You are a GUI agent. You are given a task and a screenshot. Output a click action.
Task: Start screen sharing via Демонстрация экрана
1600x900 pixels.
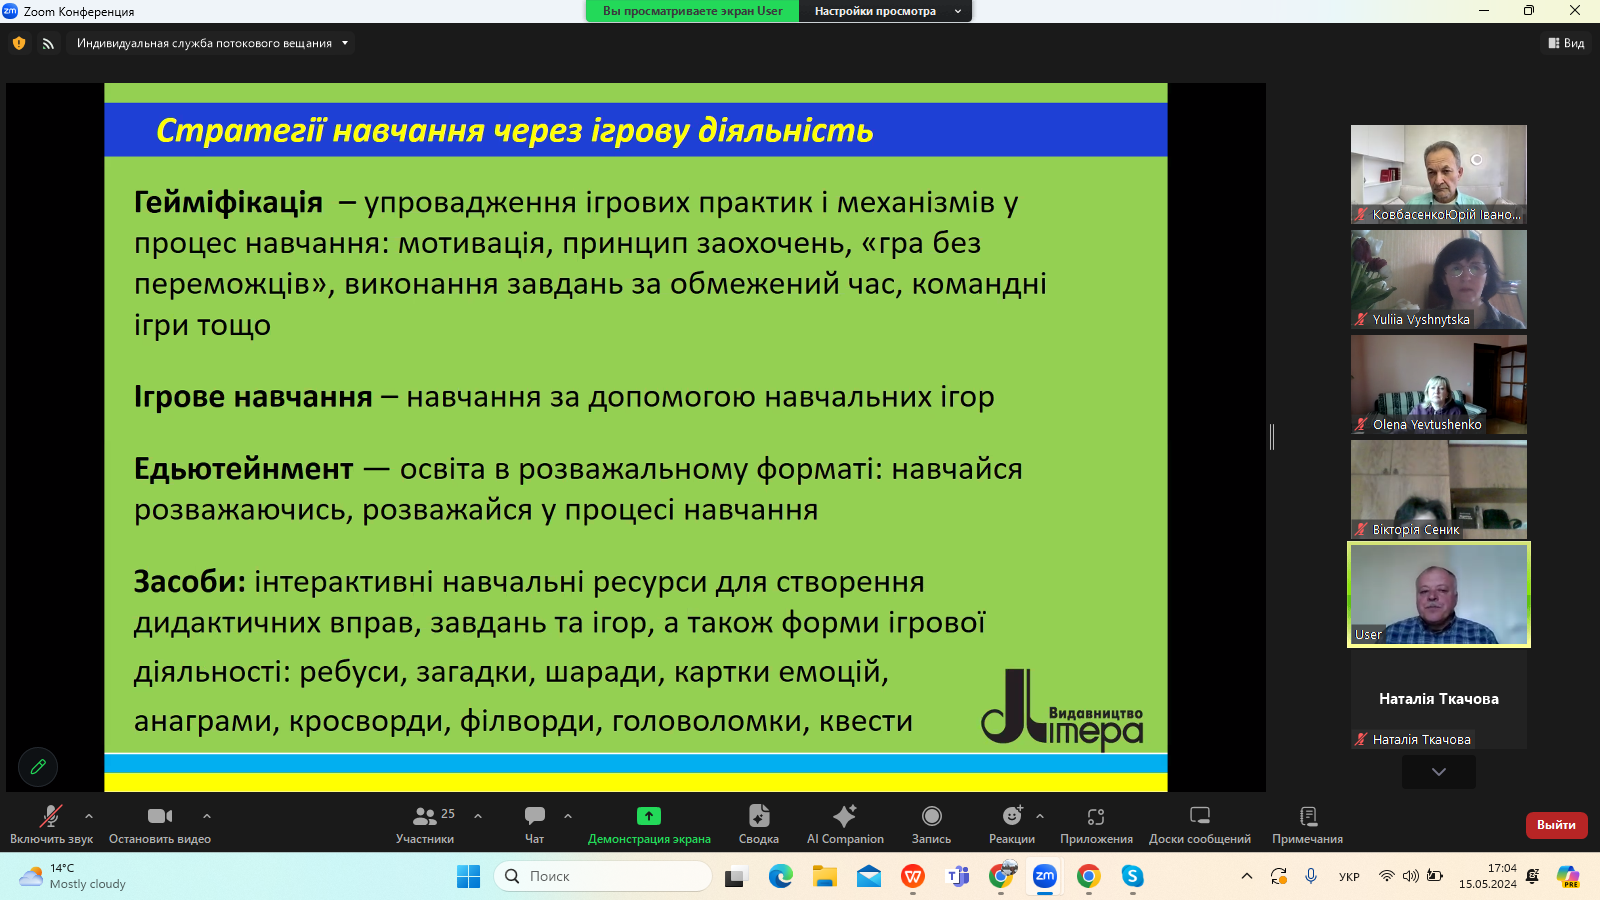tap(649, 824)
